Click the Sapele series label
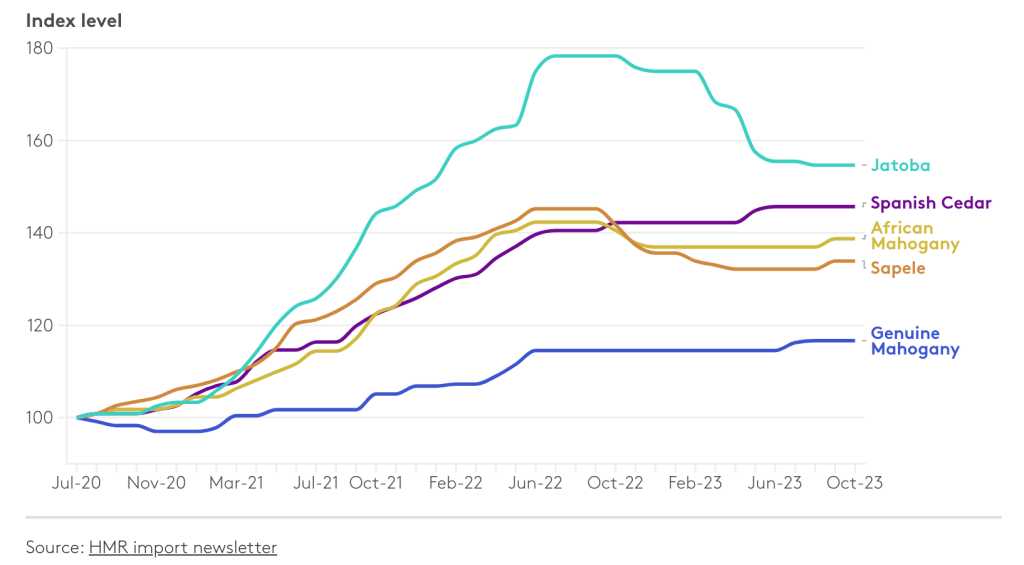The height and width of the screenshot is (565, 1024). (x=897, y=268)
